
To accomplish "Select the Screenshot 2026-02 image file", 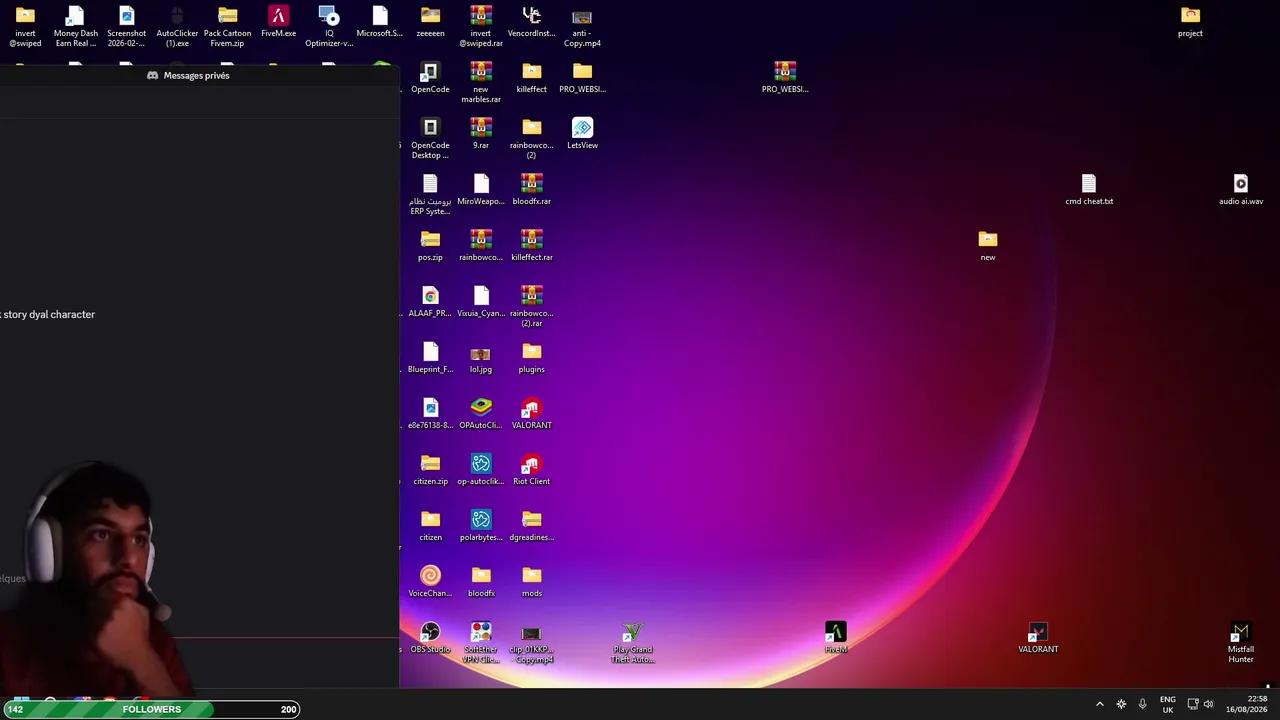I will [x=126, y=27].
